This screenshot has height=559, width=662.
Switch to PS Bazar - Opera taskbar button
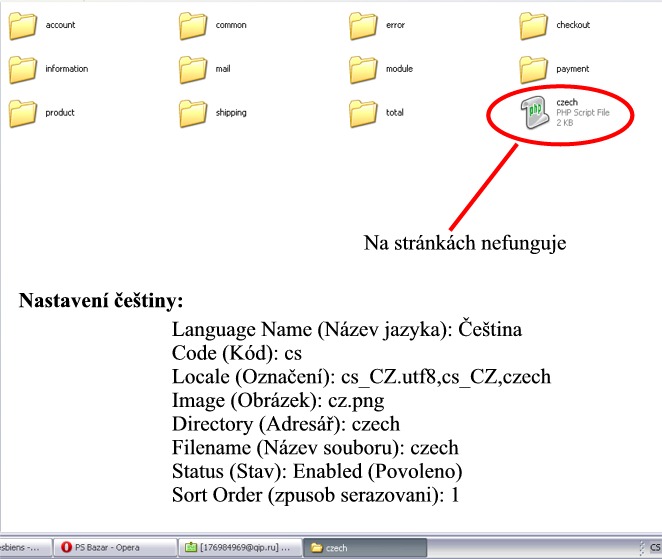click(x=115, y=548)
